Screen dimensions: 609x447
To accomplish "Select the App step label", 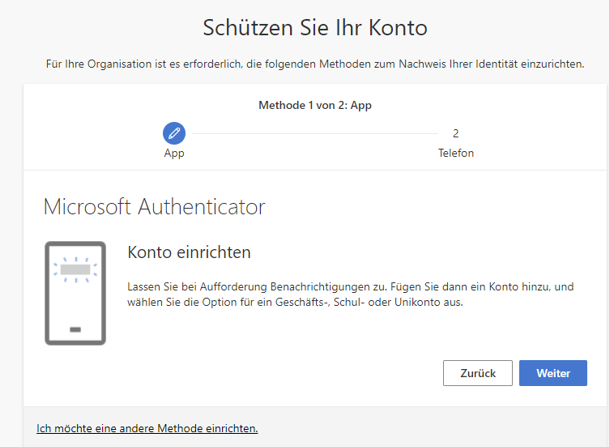I will (174, 154).
